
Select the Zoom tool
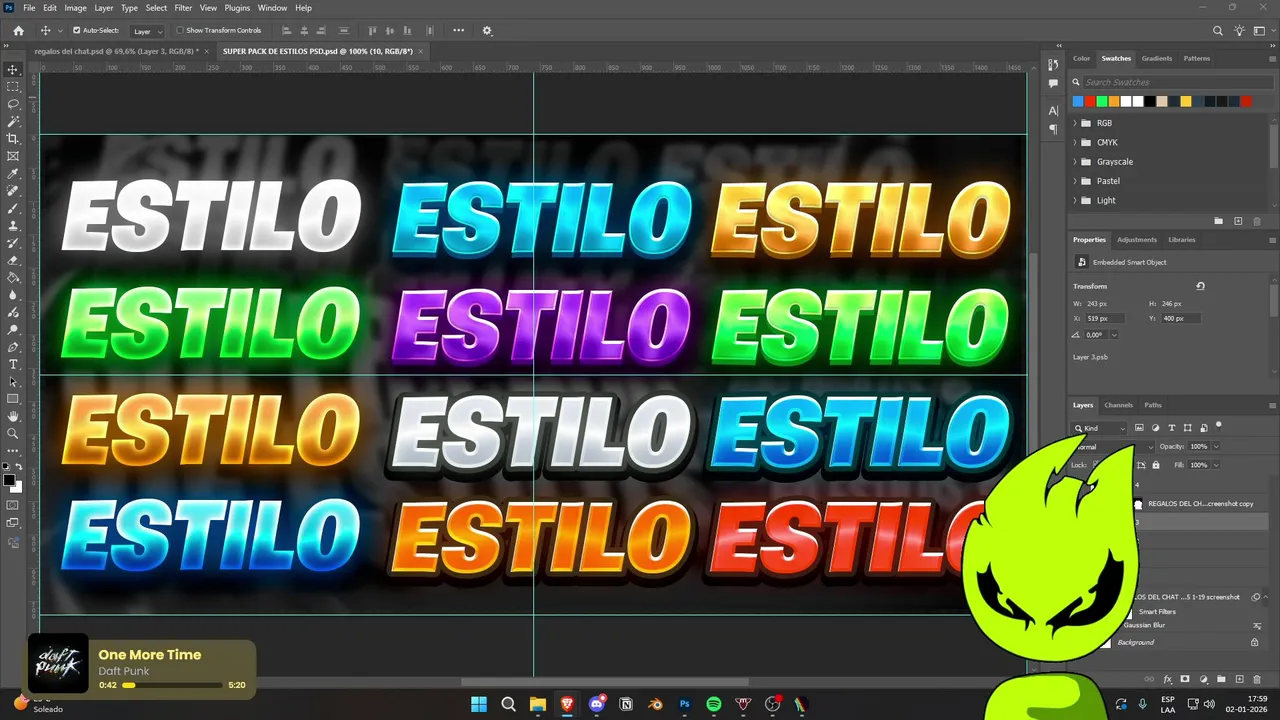(x=13, y=434)
